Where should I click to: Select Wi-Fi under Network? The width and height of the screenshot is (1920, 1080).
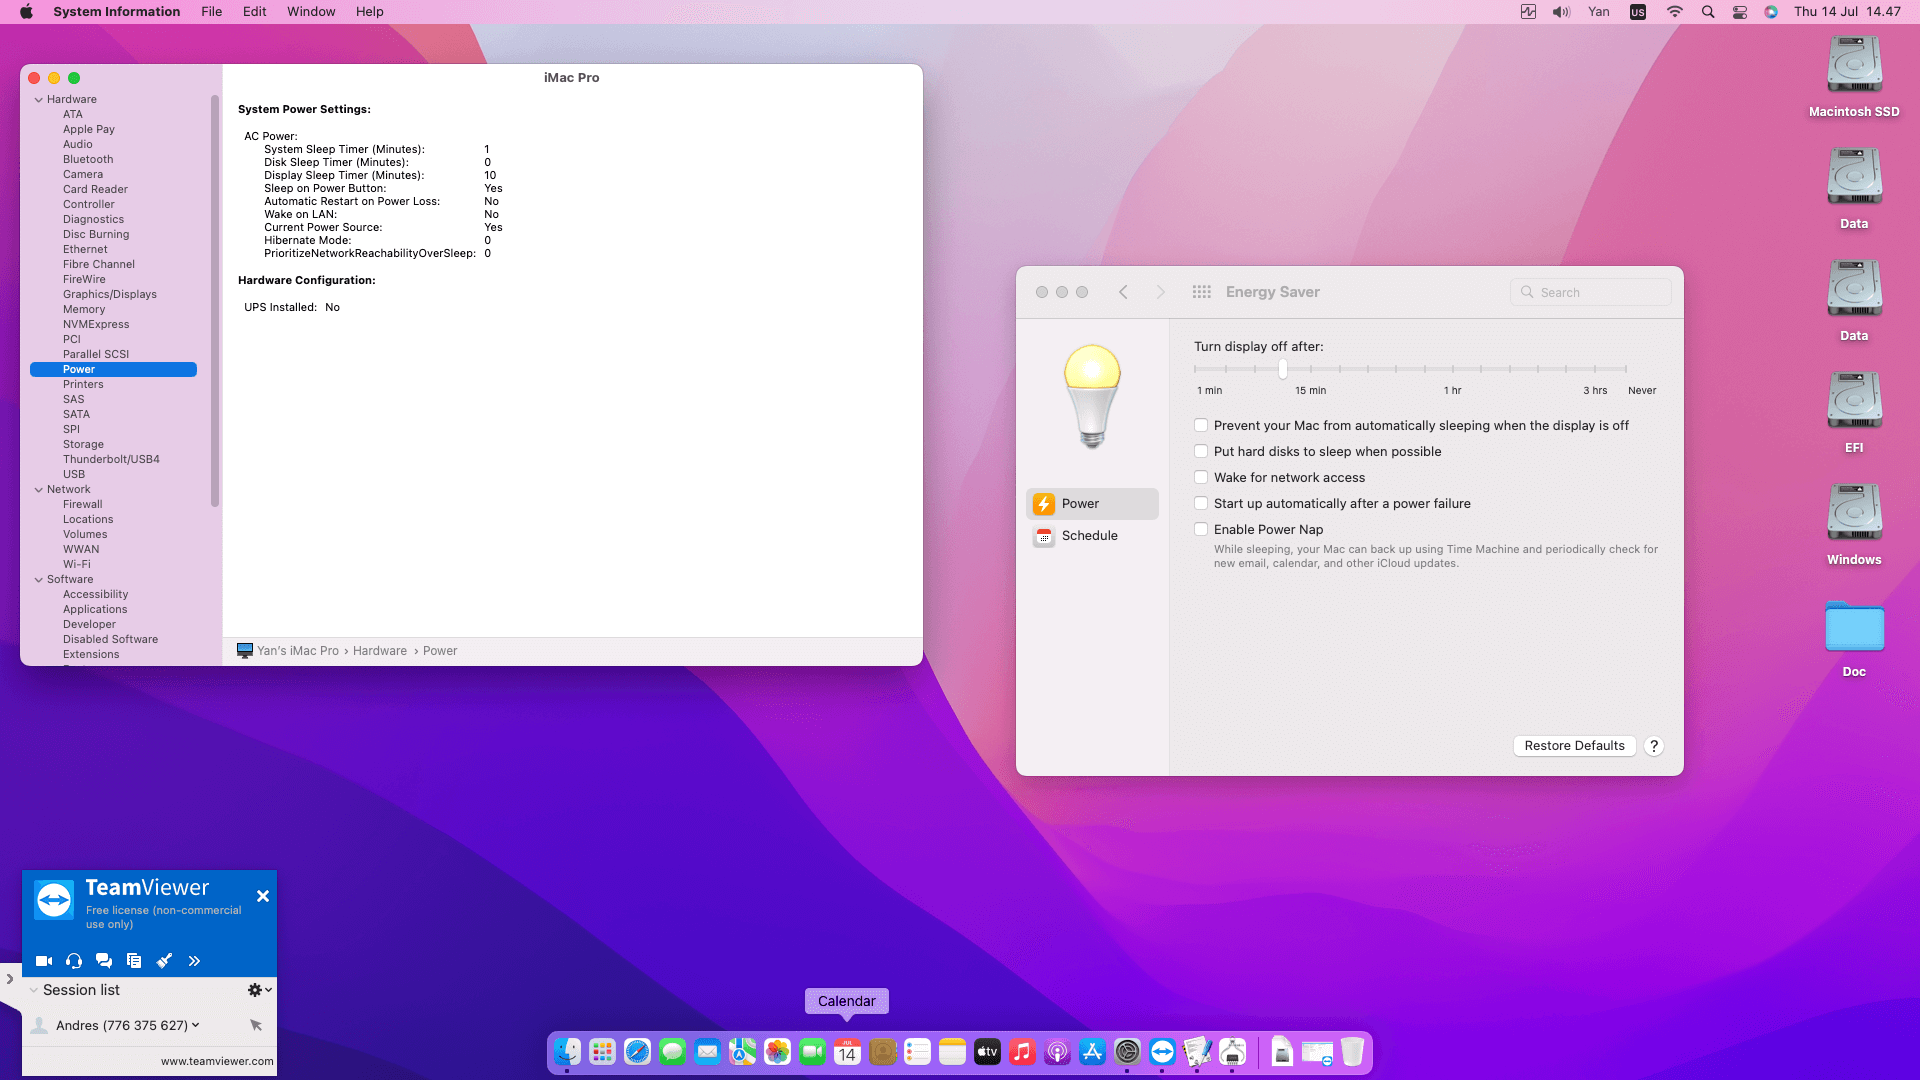[x=77, y=564]
